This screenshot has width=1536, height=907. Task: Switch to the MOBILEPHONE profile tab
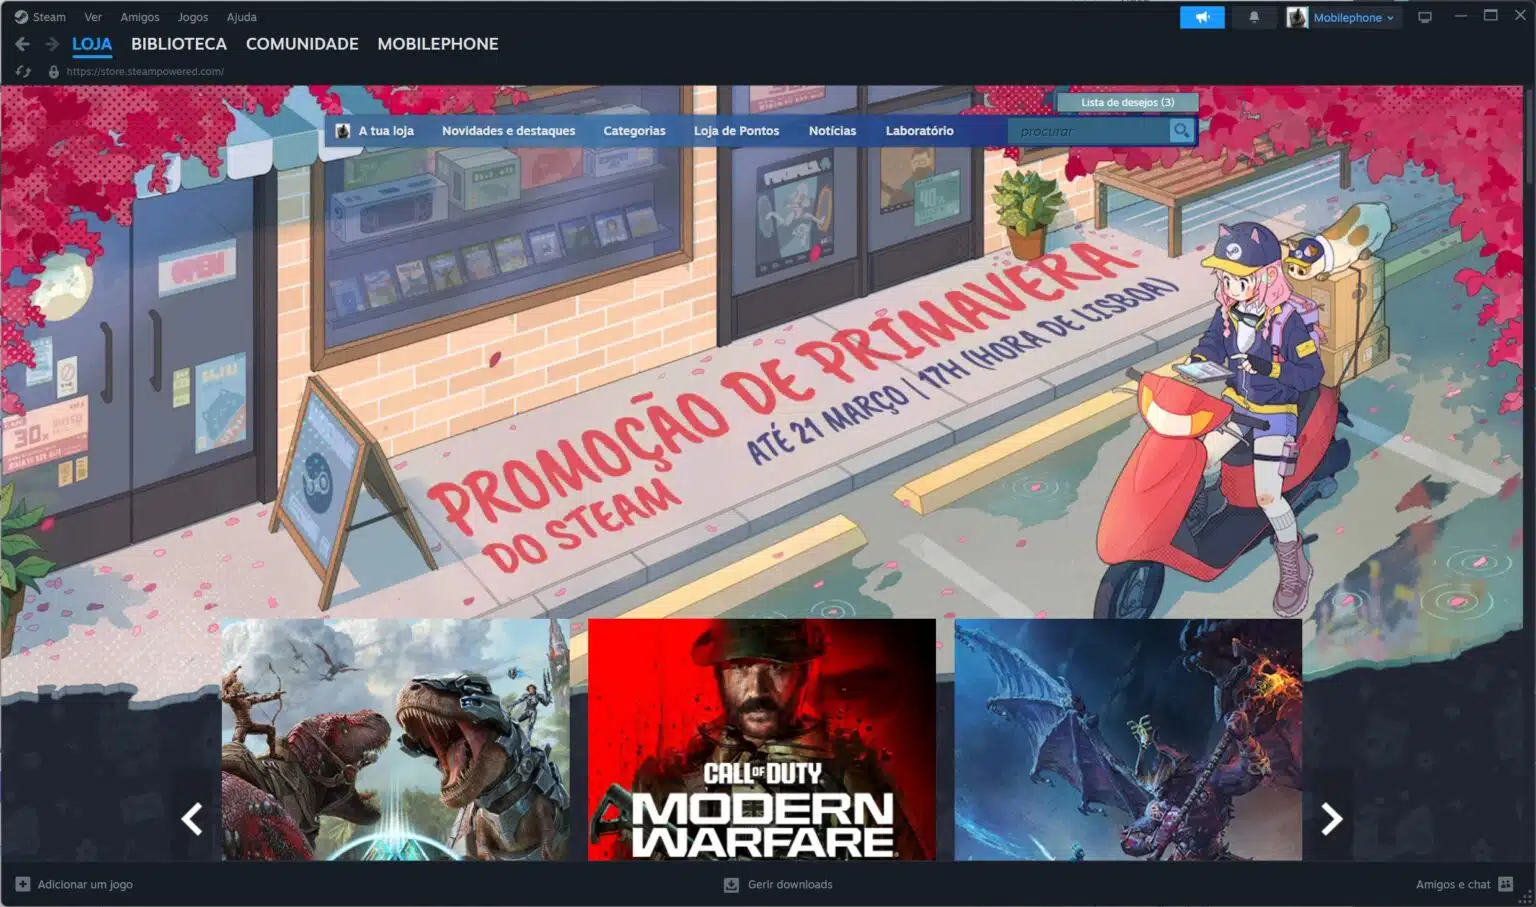438,44
